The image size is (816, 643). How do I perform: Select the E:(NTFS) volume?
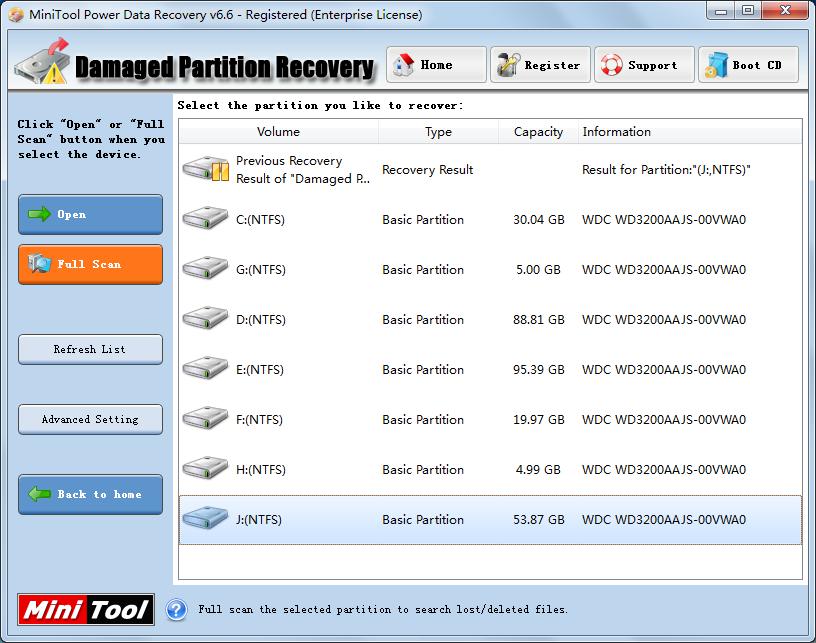490,369
